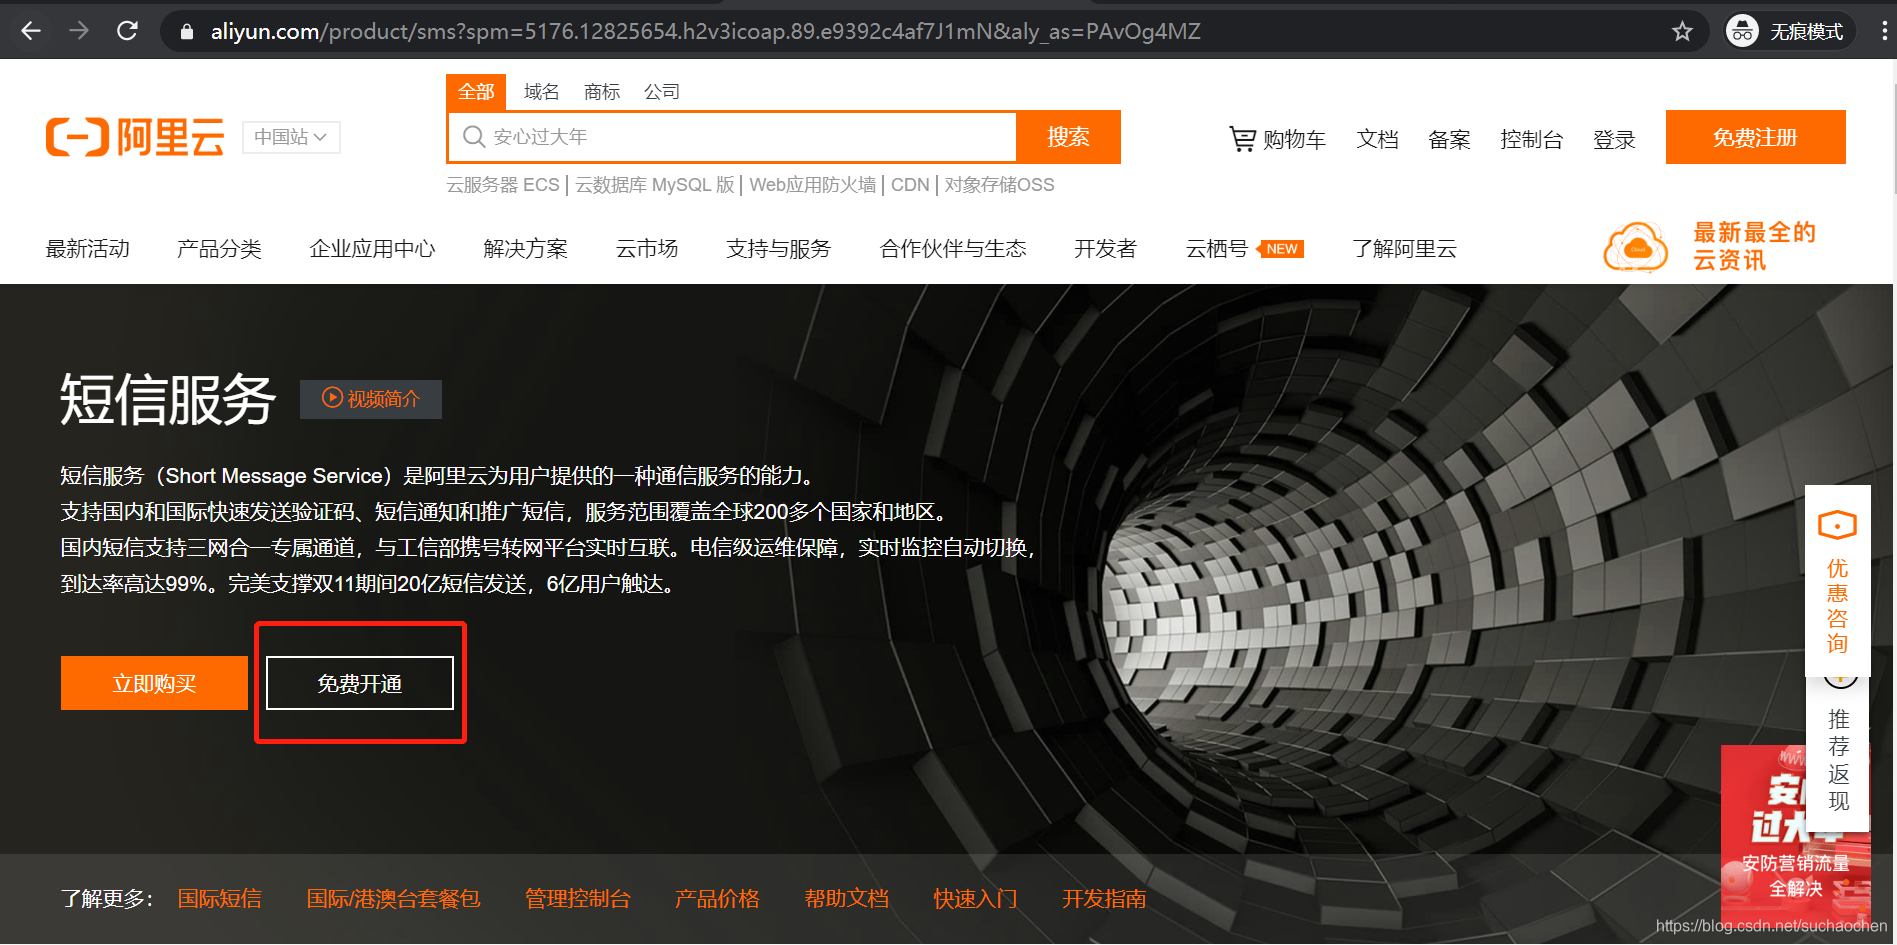Click the 登录 link
The width and height of the screenshot is (1897, 945).
click(x=1614, y=140)
